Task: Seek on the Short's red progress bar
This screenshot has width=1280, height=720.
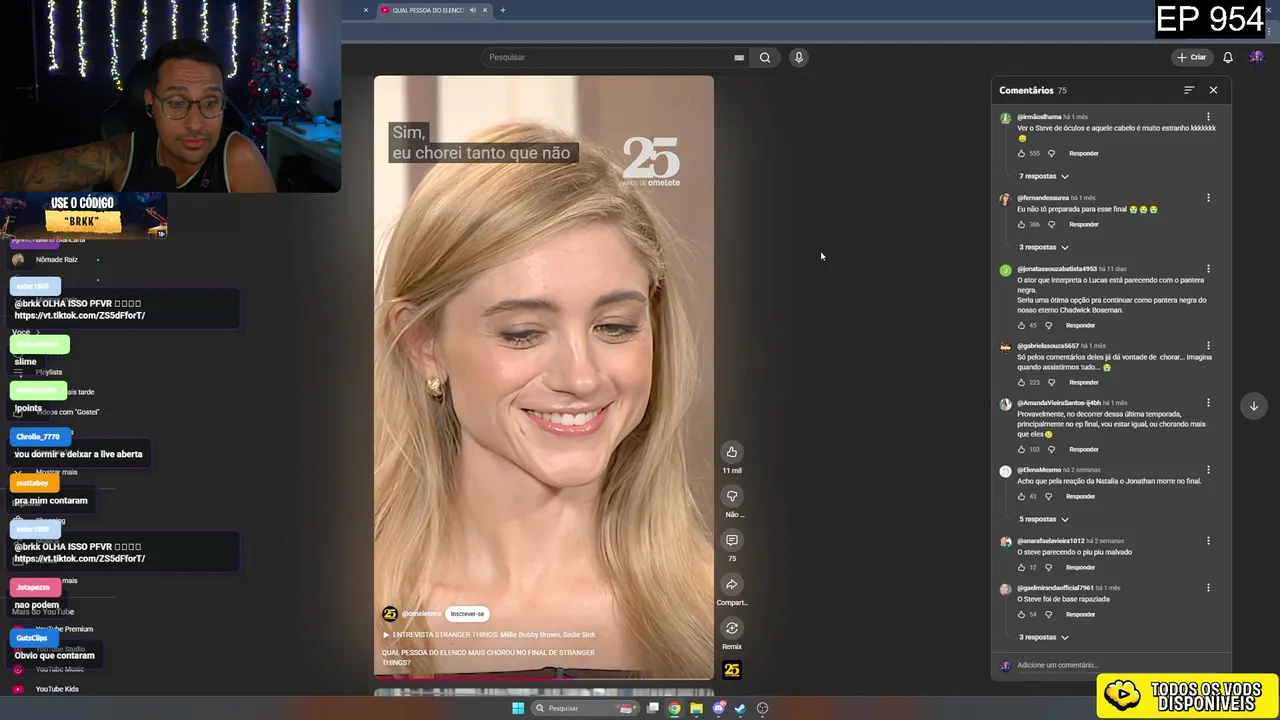Action: 544,678
